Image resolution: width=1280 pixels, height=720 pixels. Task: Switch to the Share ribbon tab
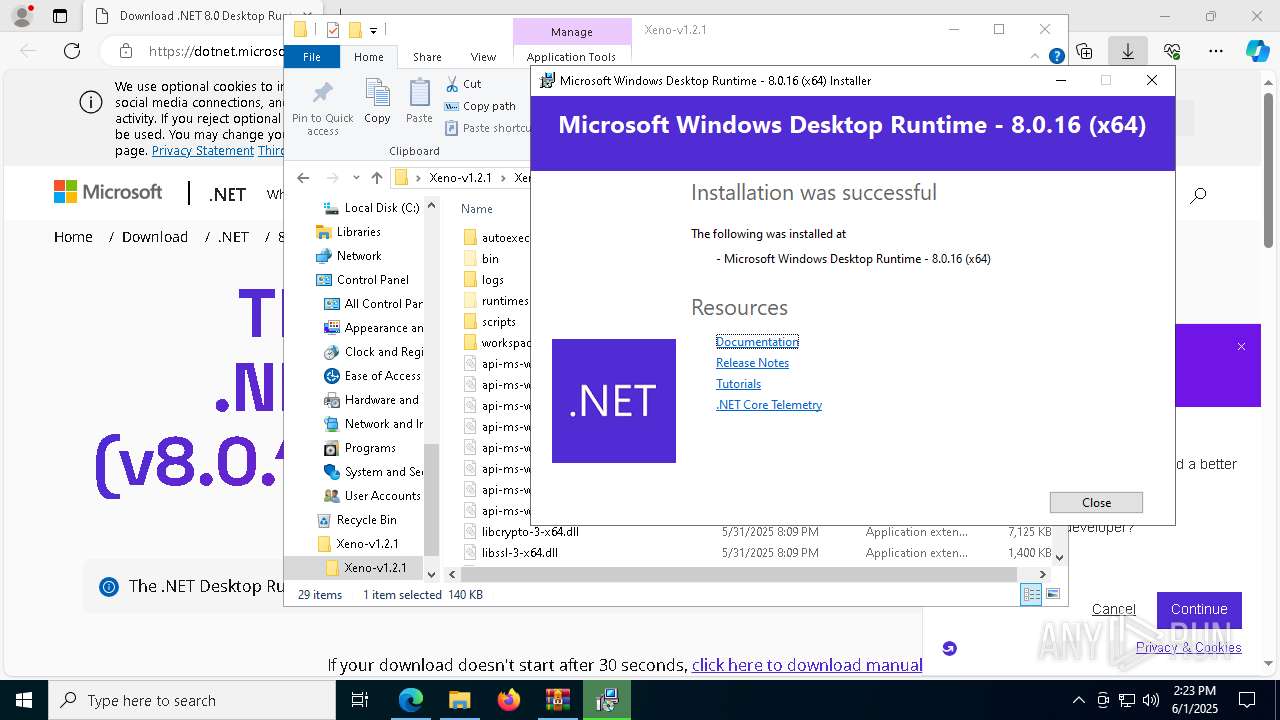tap(427, 57)
